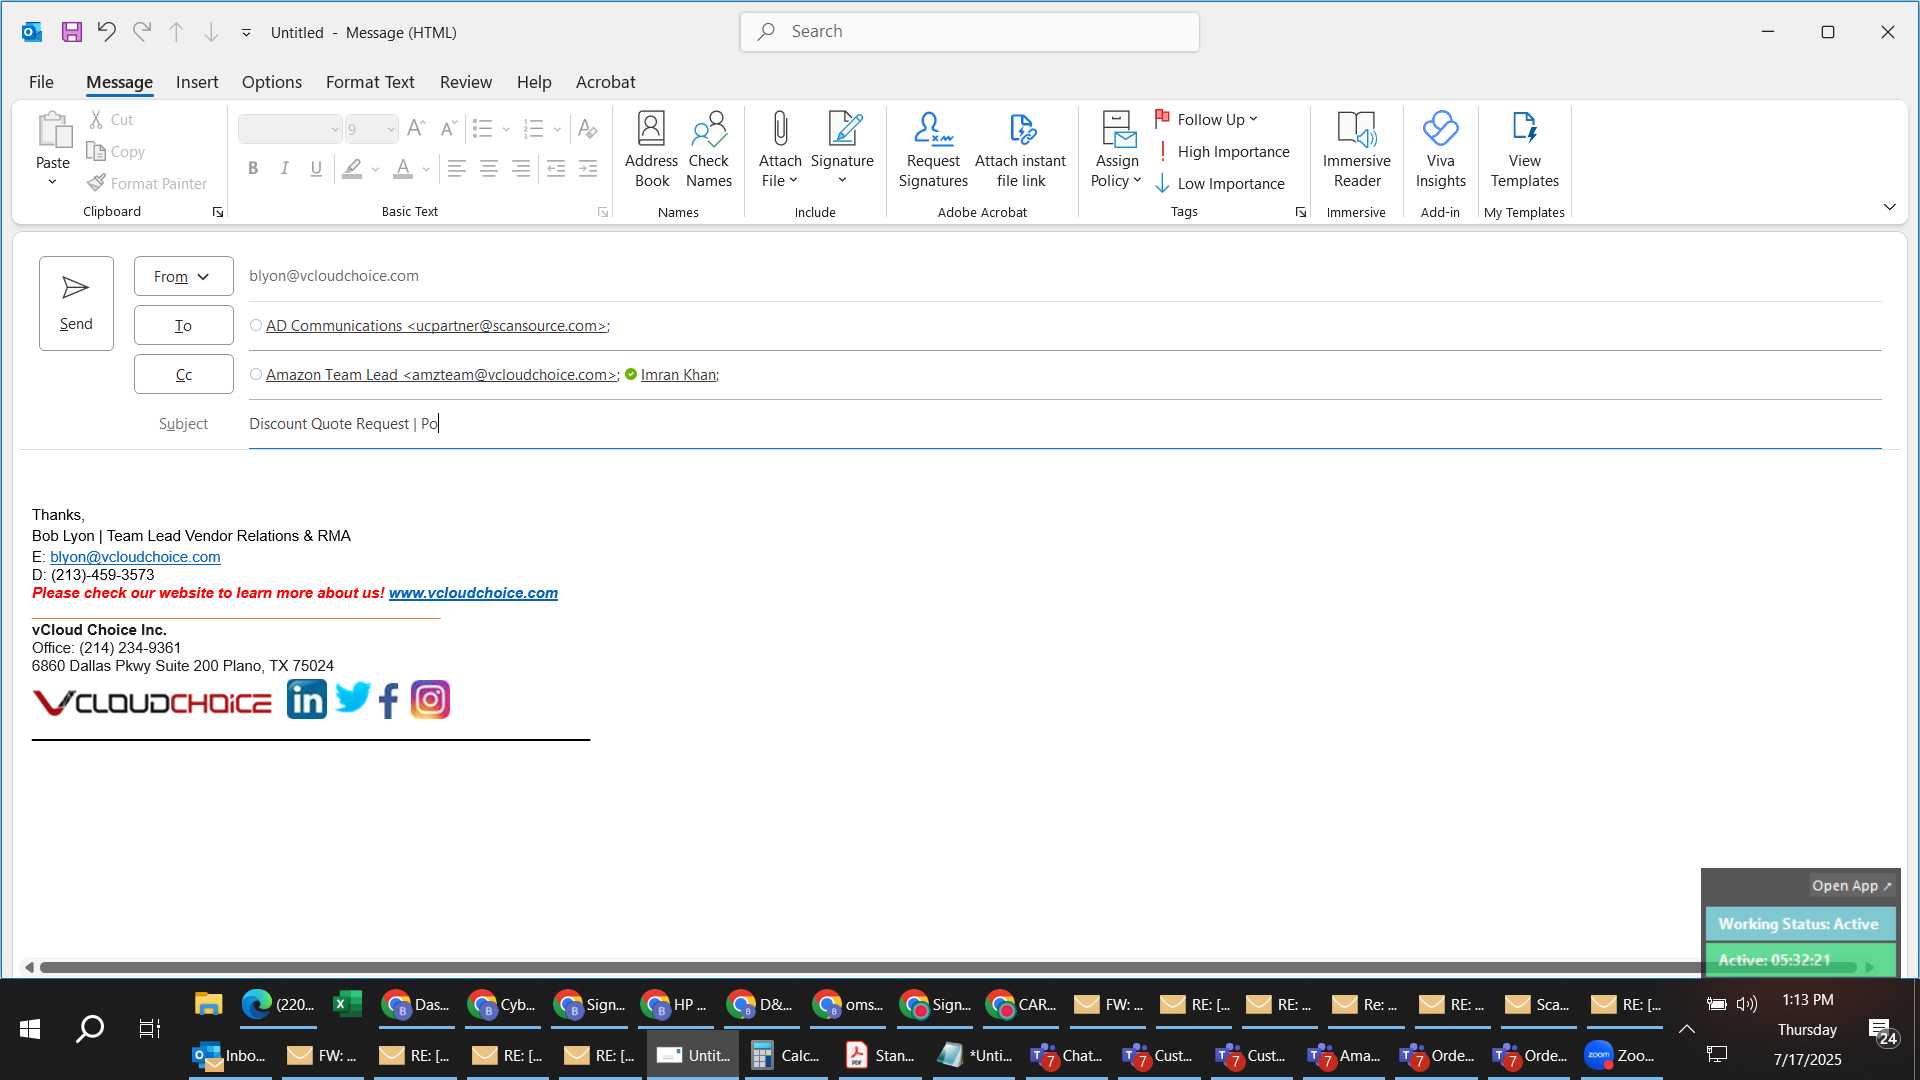Click Instagram icon in signature
Viewport: 1920px width, 1080px height.
[x=430, y=700]
